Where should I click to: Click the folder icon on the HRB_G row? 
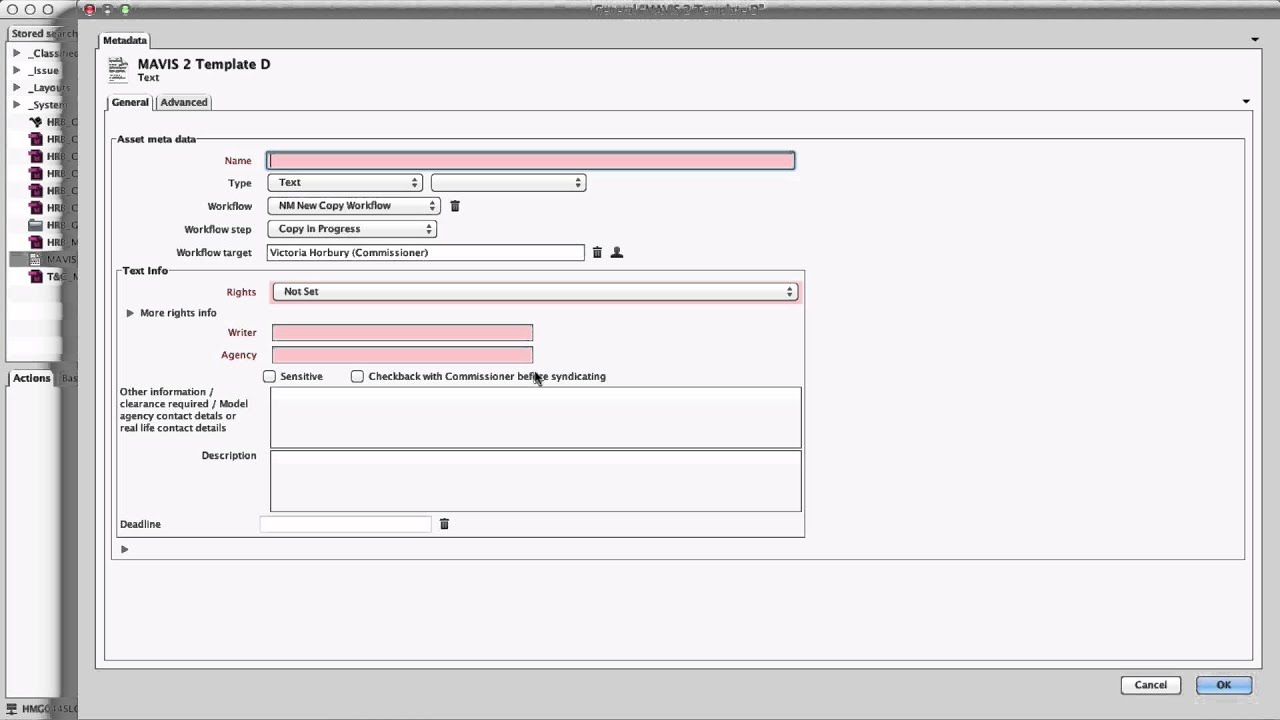coord(36,225)
